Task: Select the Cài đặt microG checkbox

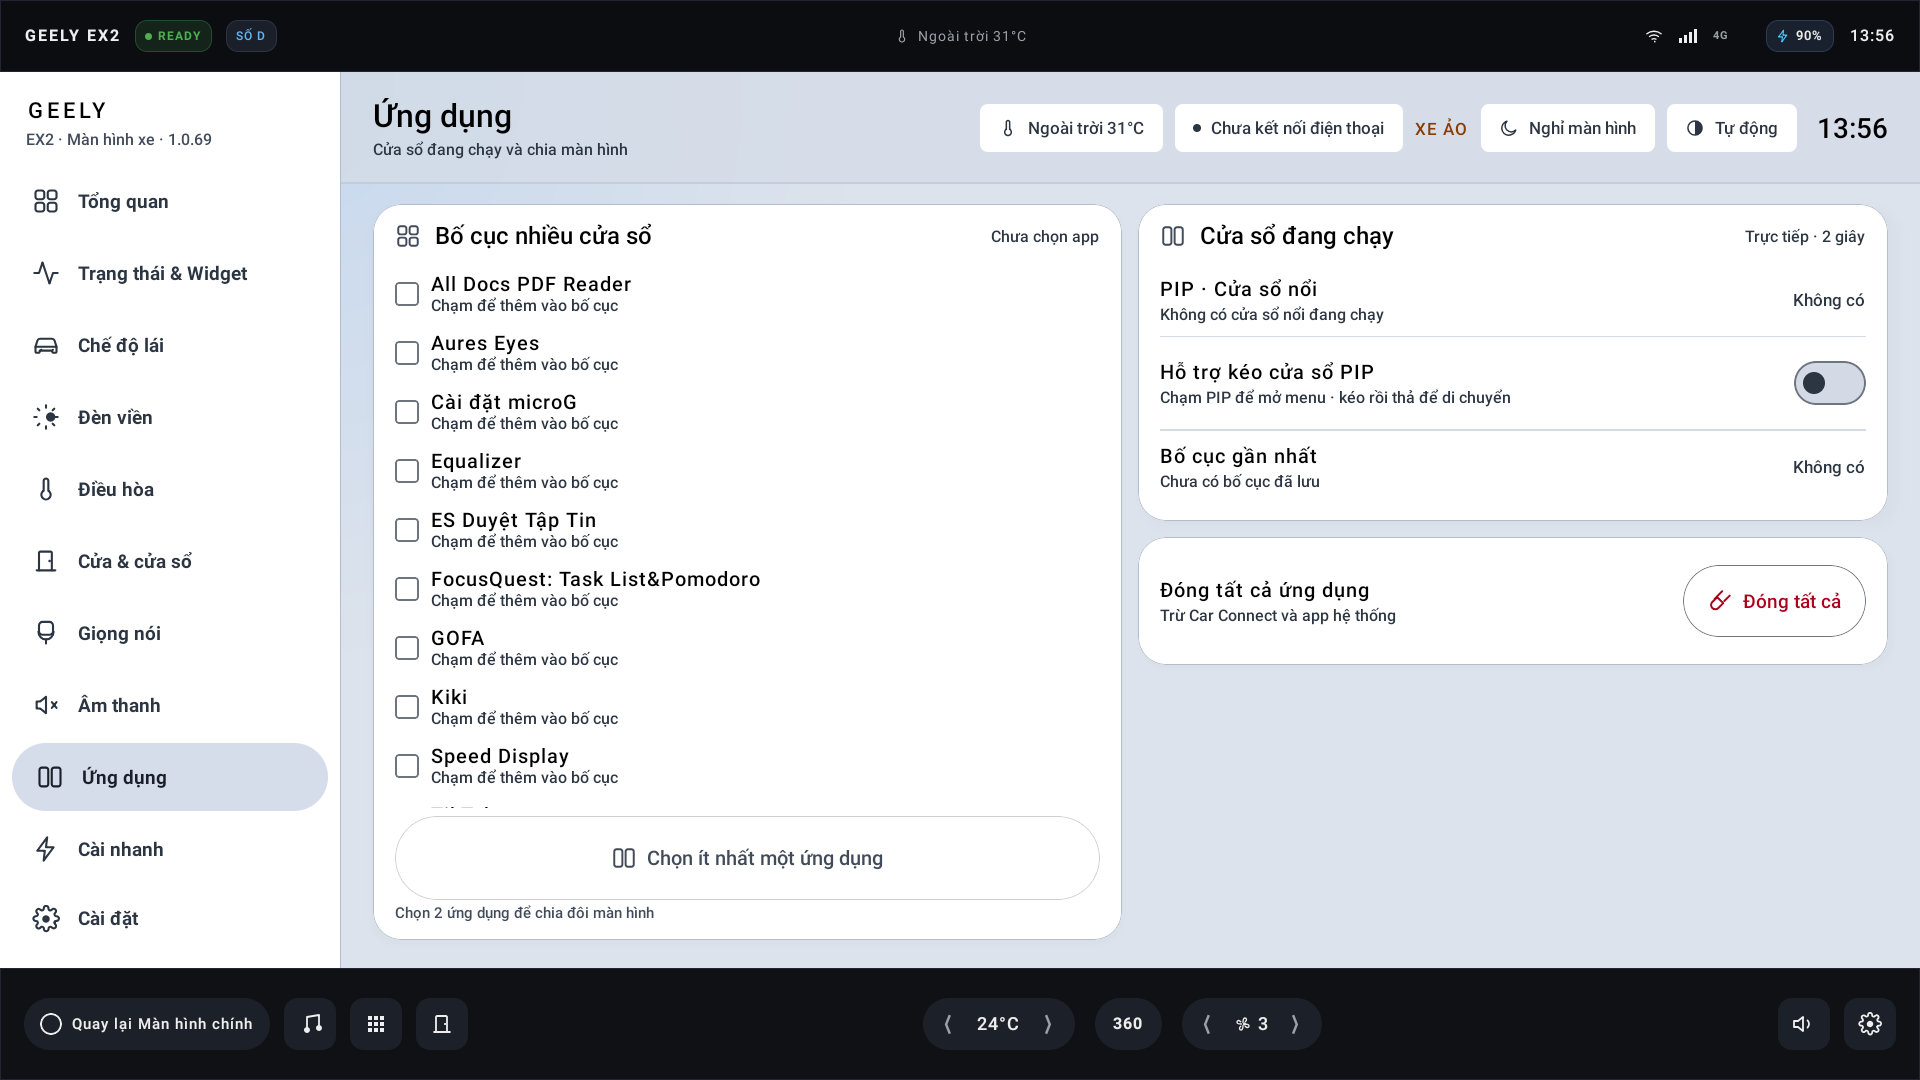Action: click(407, 412)
